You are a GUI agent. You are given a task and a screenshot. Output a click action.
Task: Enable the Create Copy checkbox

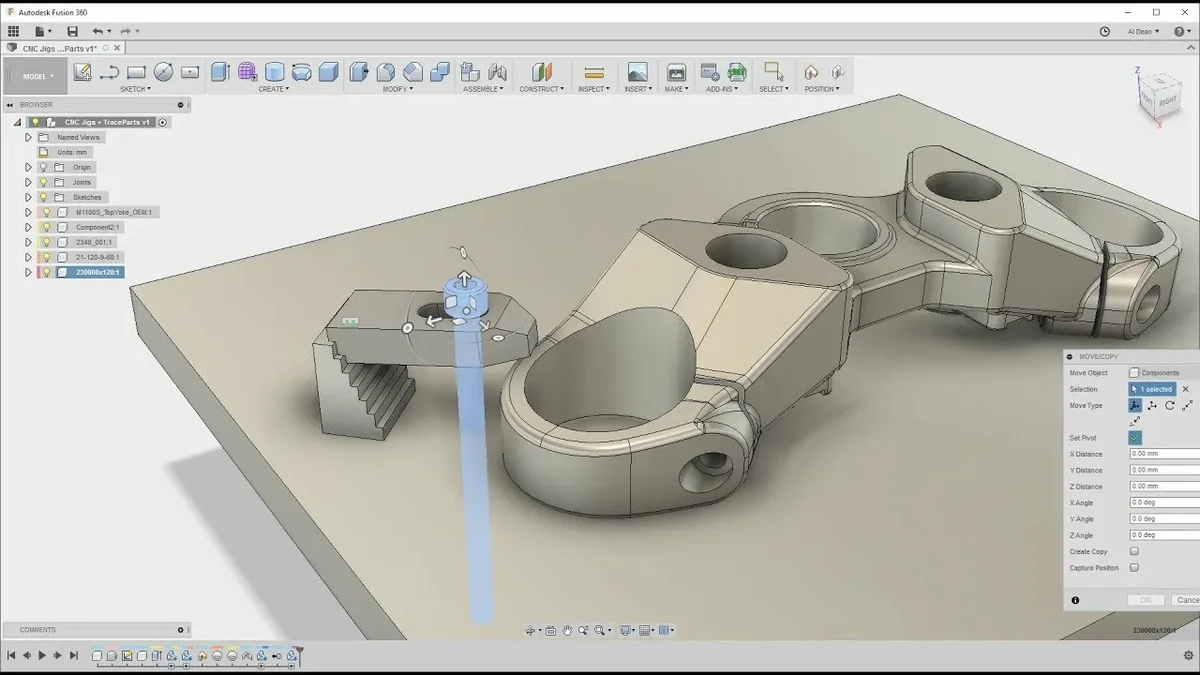tap(1134, 551)
